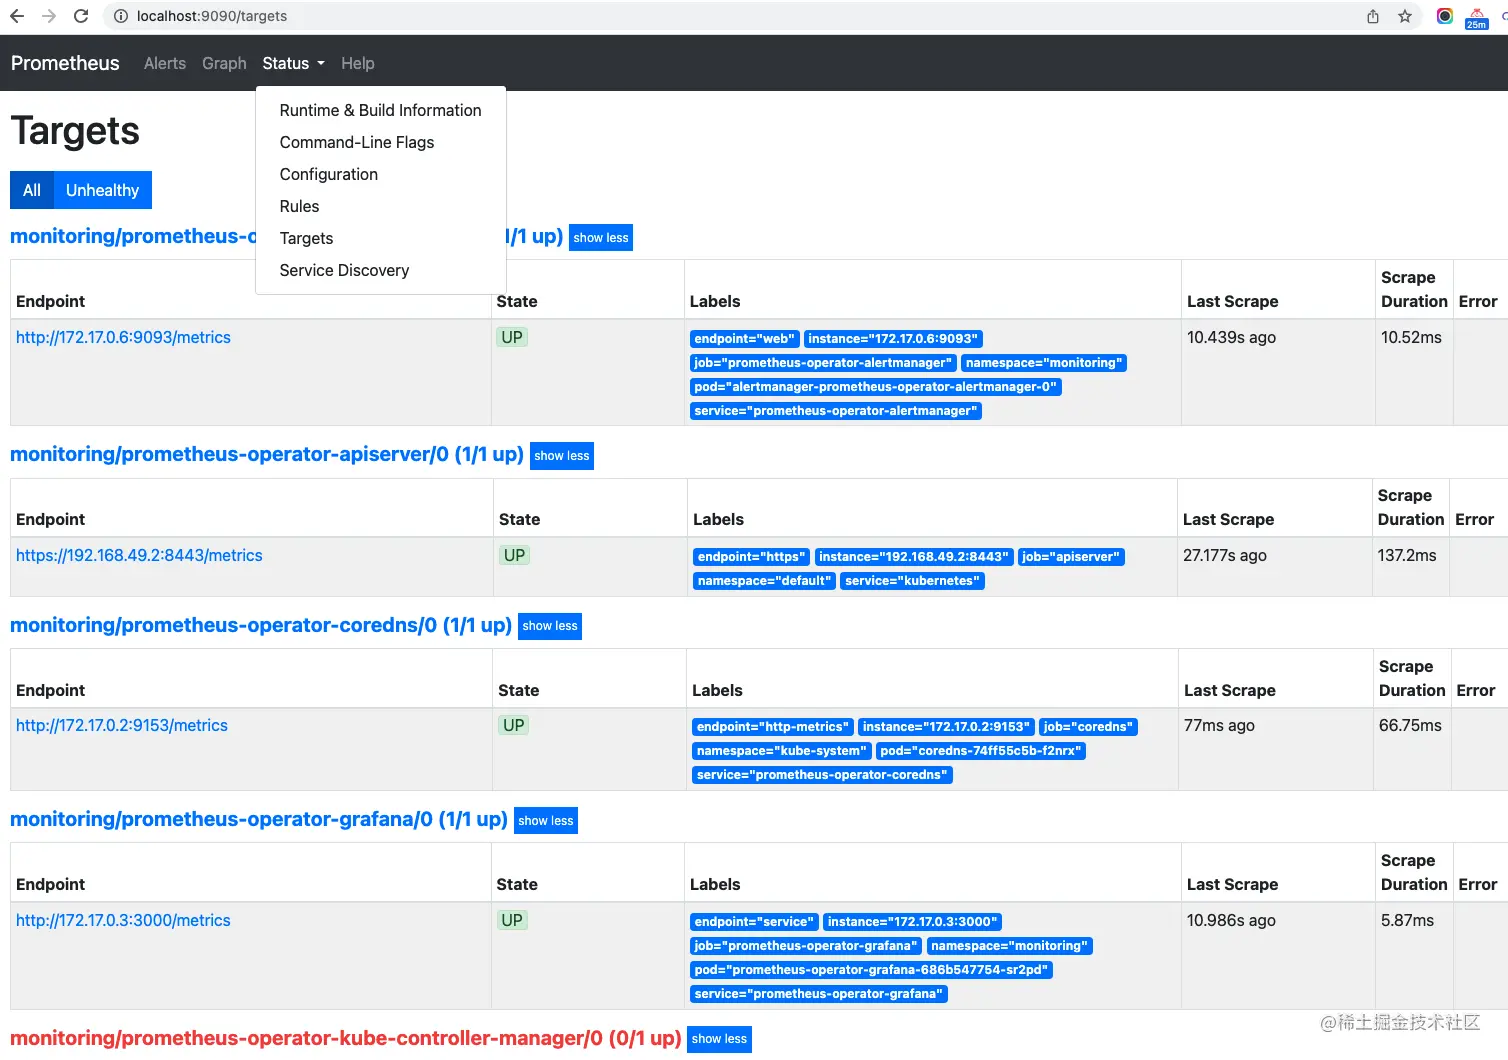The height and width of the screenshot is (1060, 1508).
Task: Click the UP badge in coredns row
Action: pyautogui.click(x=514, y=725)
